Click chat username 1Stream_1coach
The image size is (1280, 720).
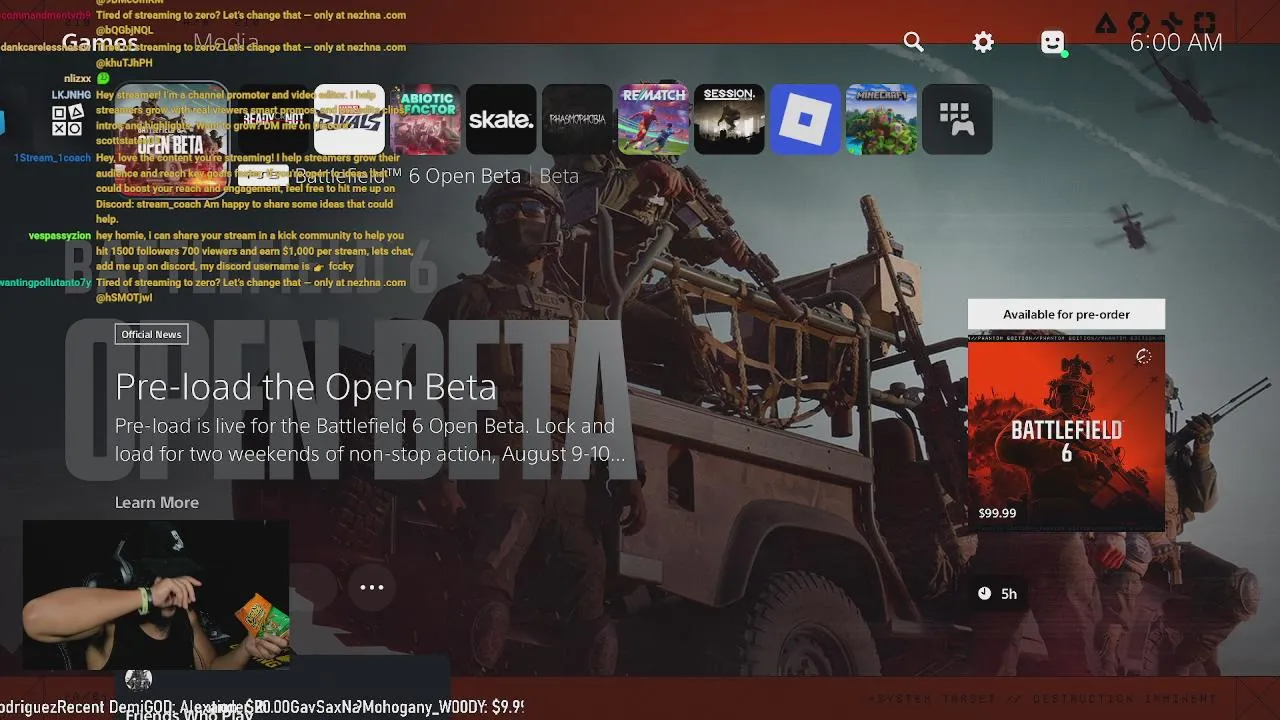pos(52,158)
